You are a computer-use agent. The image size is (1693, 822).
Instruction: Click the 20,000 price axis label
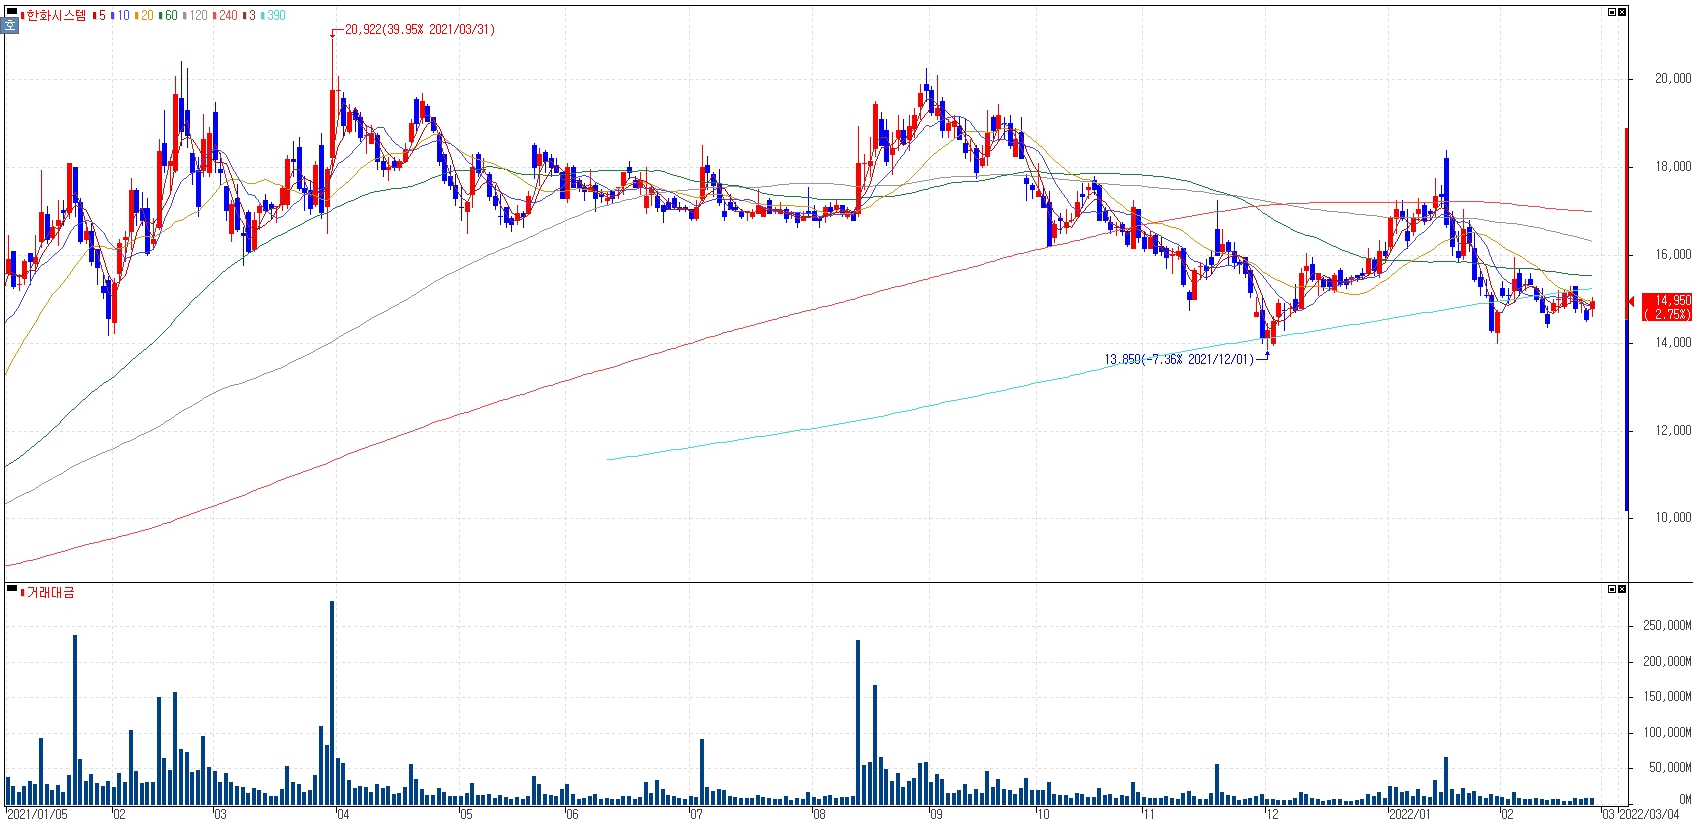pos(1673,78)
